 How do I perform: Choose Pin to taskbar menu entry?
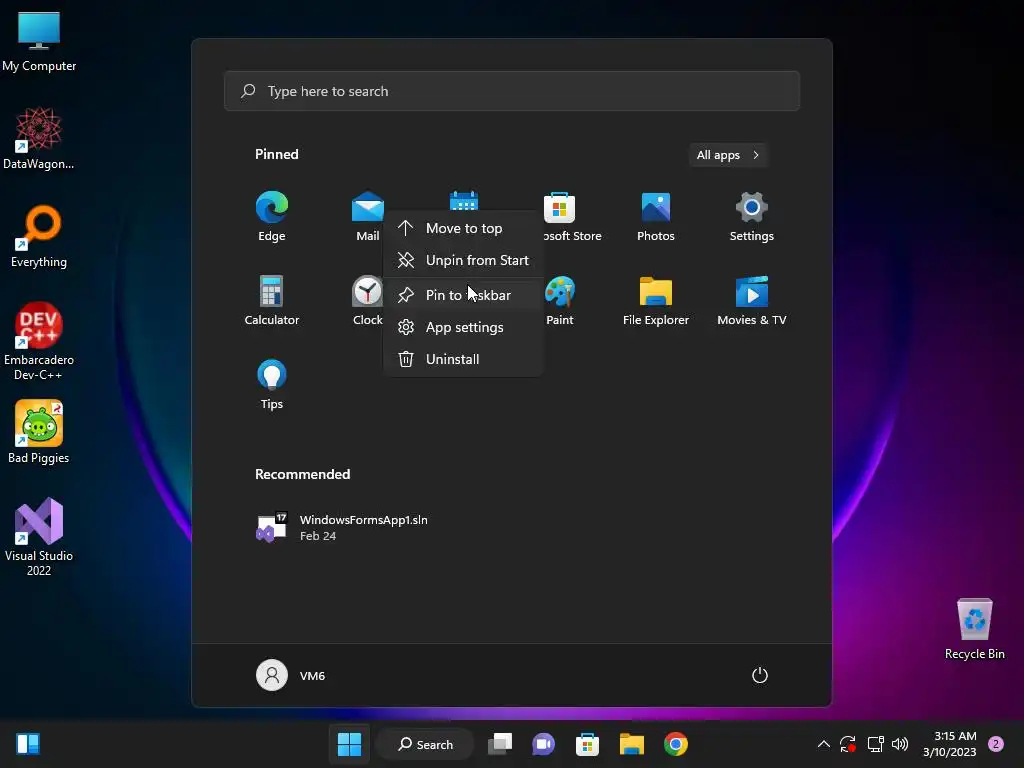tap(463, 295)
